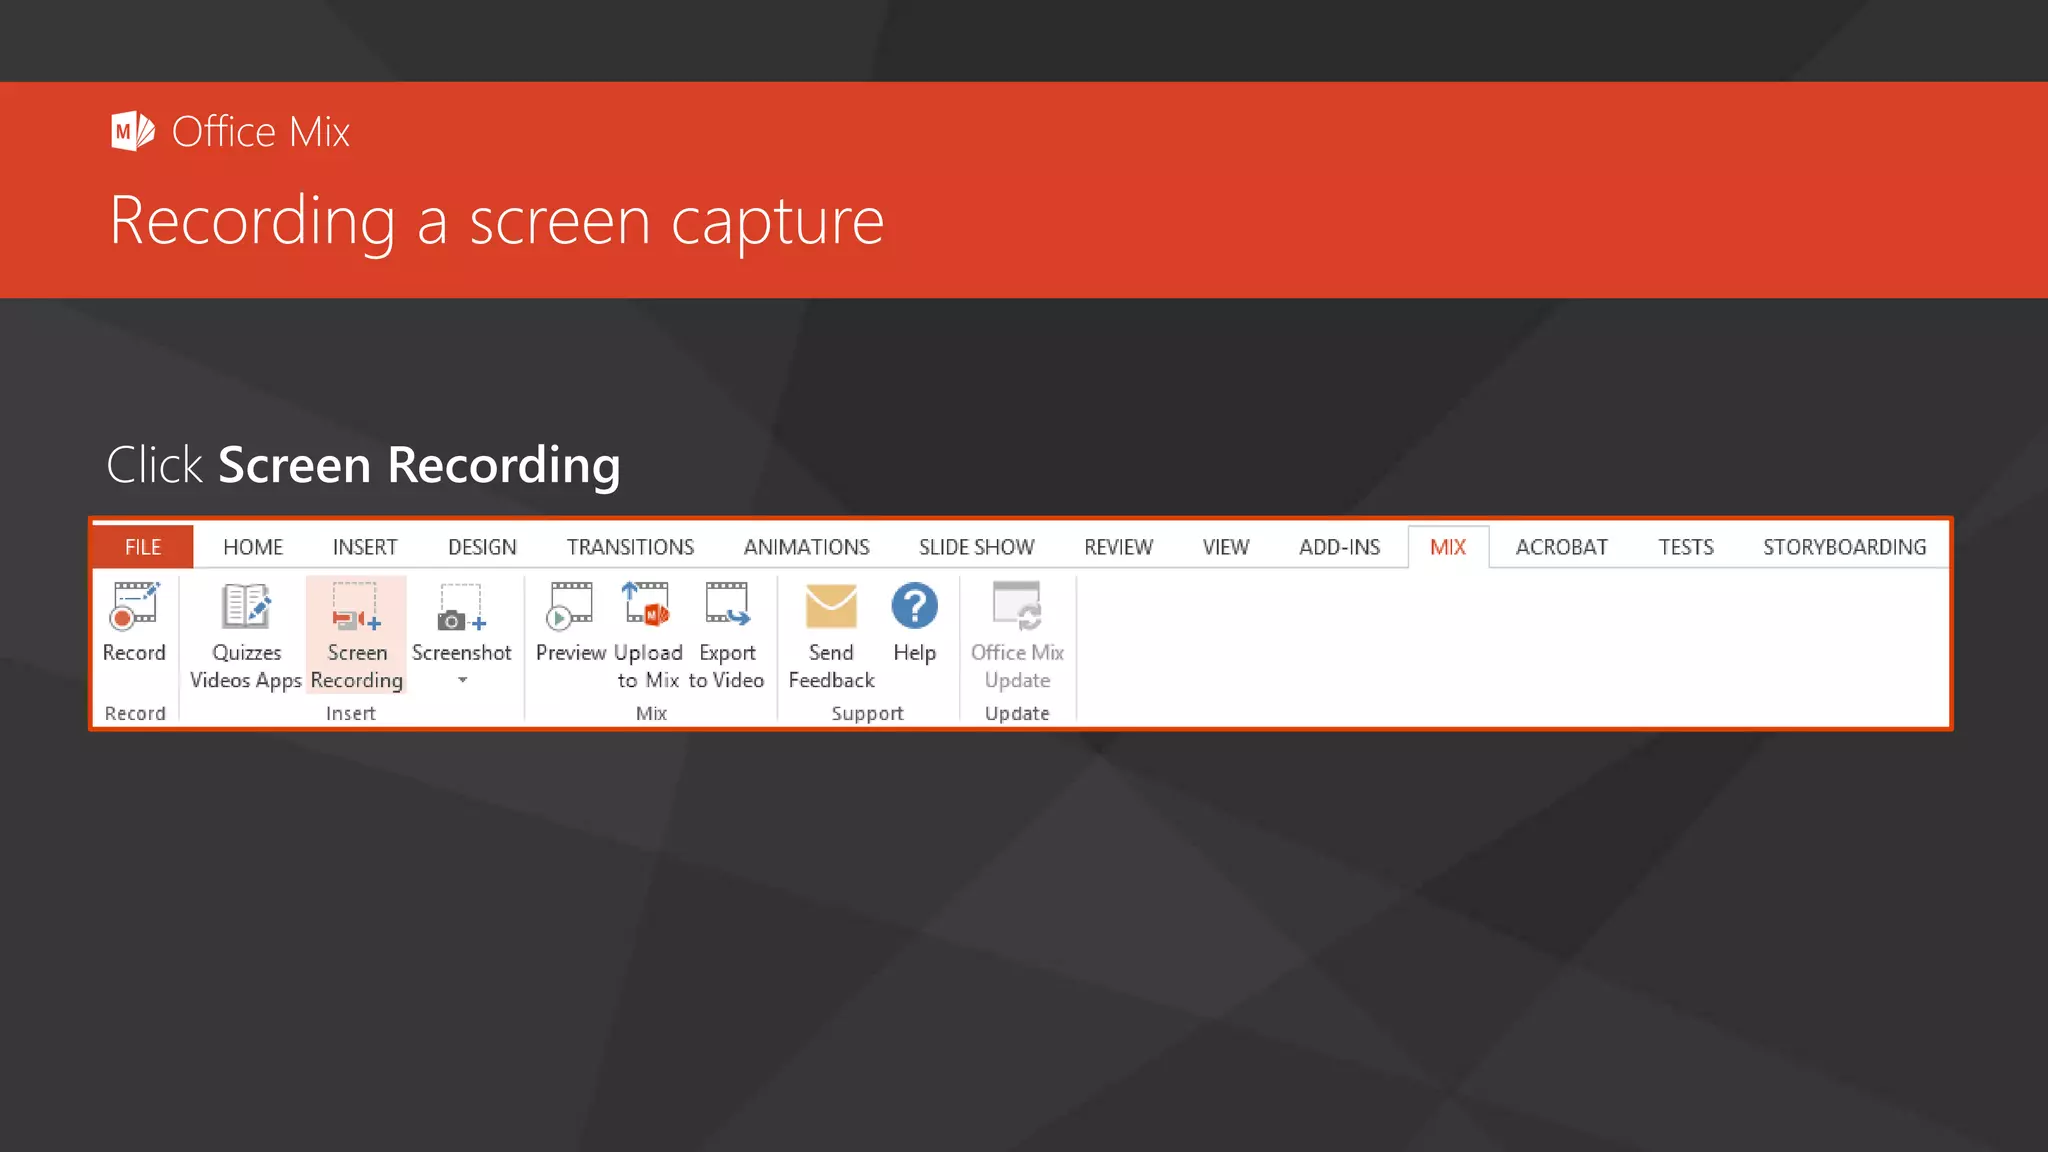Switch to the INSERT ribbon tab
This screenshot has height=1152, width=2048.
click(x=365, y=547)
